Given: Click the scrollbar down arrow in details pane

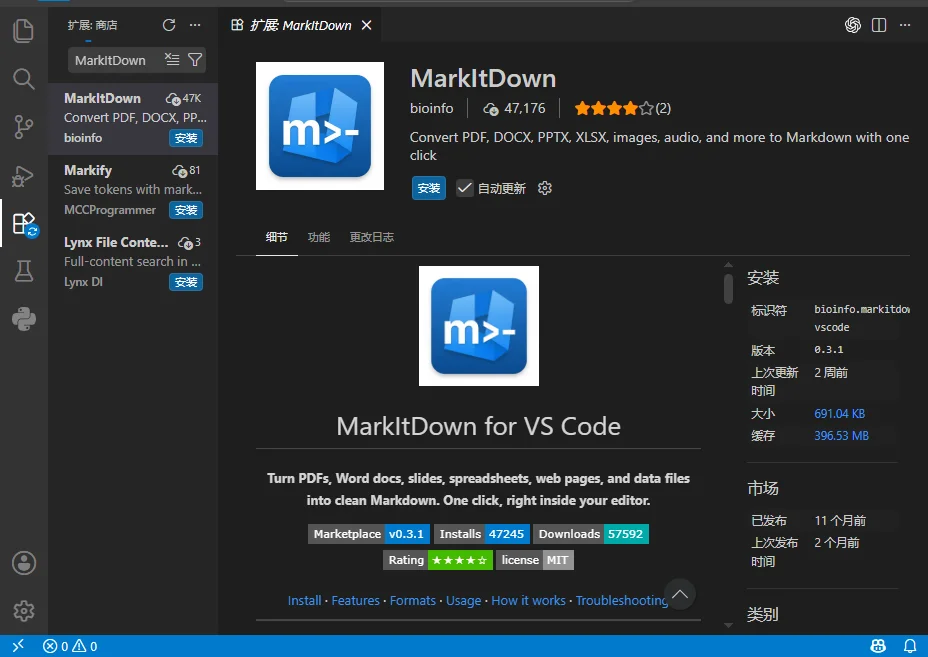Looking at the screenshot, I should pyautogui.click(x=729, y=625).
